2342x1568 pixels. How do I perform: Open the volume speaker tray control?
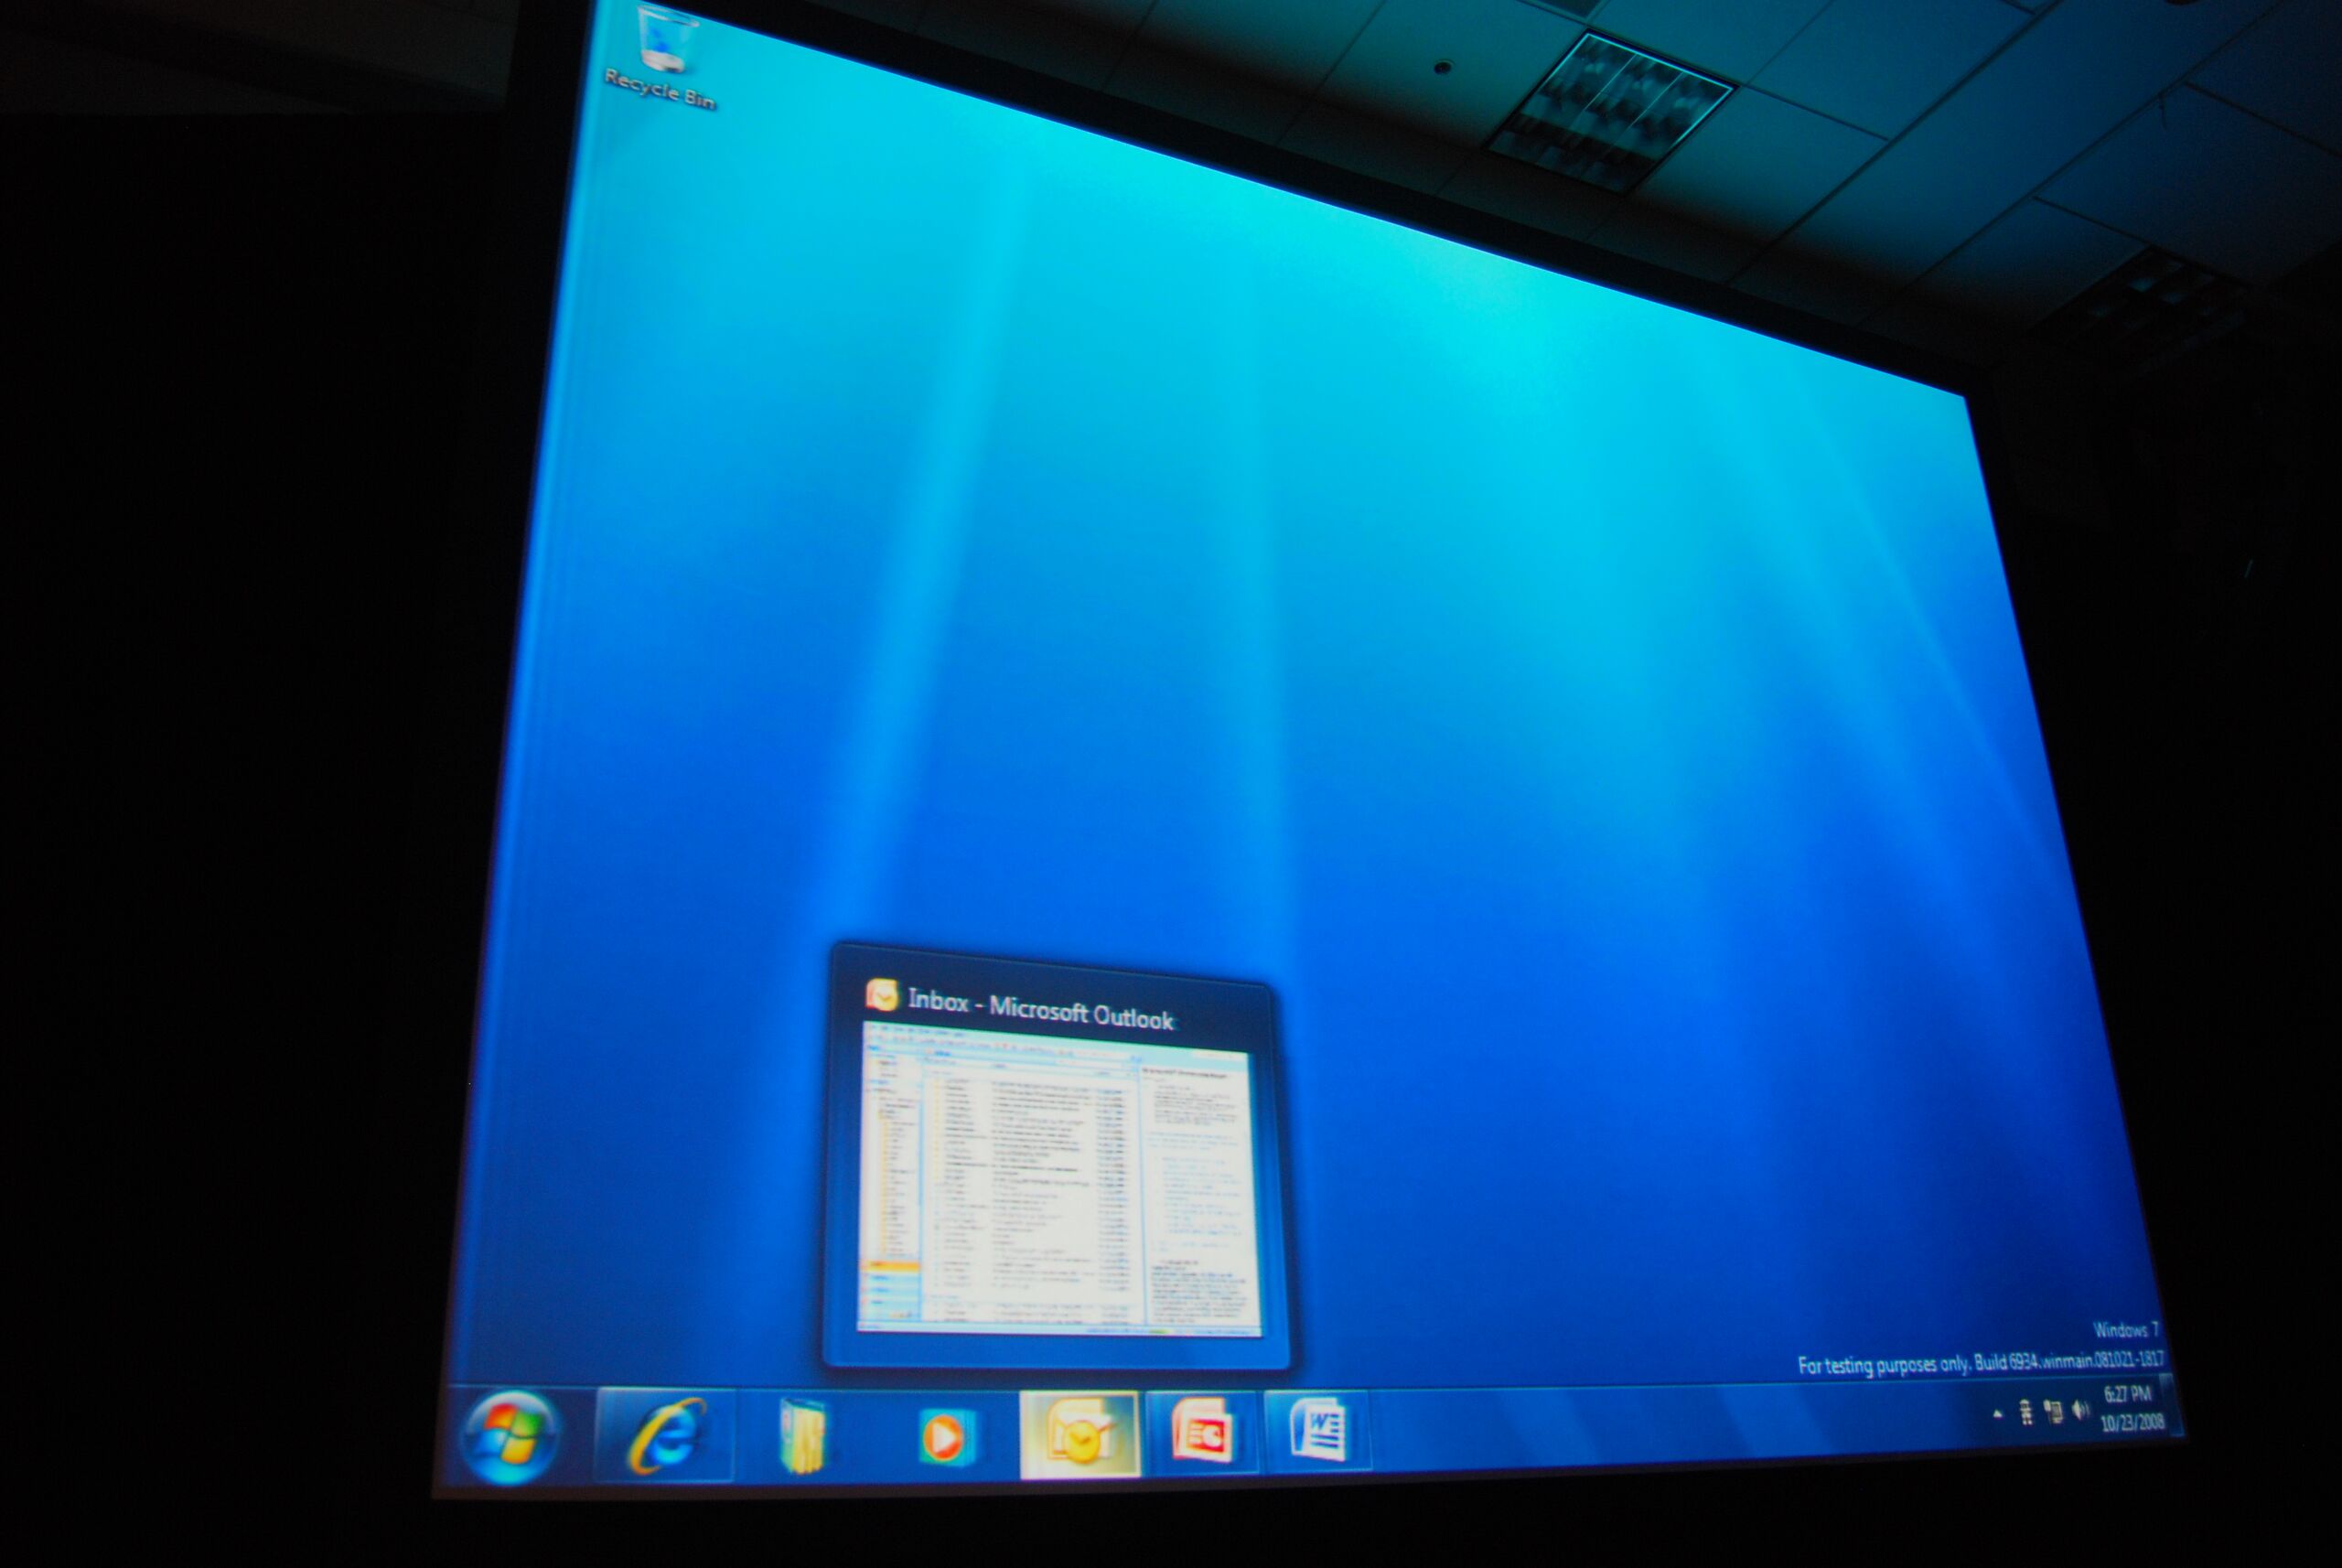(2081, 1410)
